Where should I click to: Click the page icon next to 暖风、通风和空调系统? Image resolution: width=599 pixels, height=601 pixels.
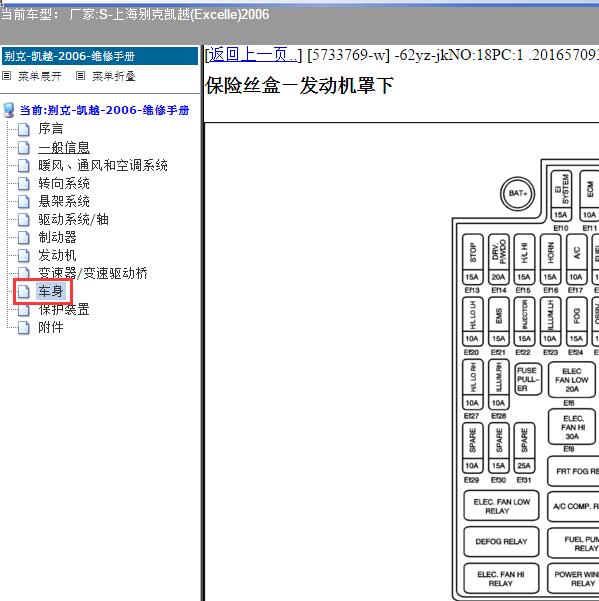coord(24,166)
